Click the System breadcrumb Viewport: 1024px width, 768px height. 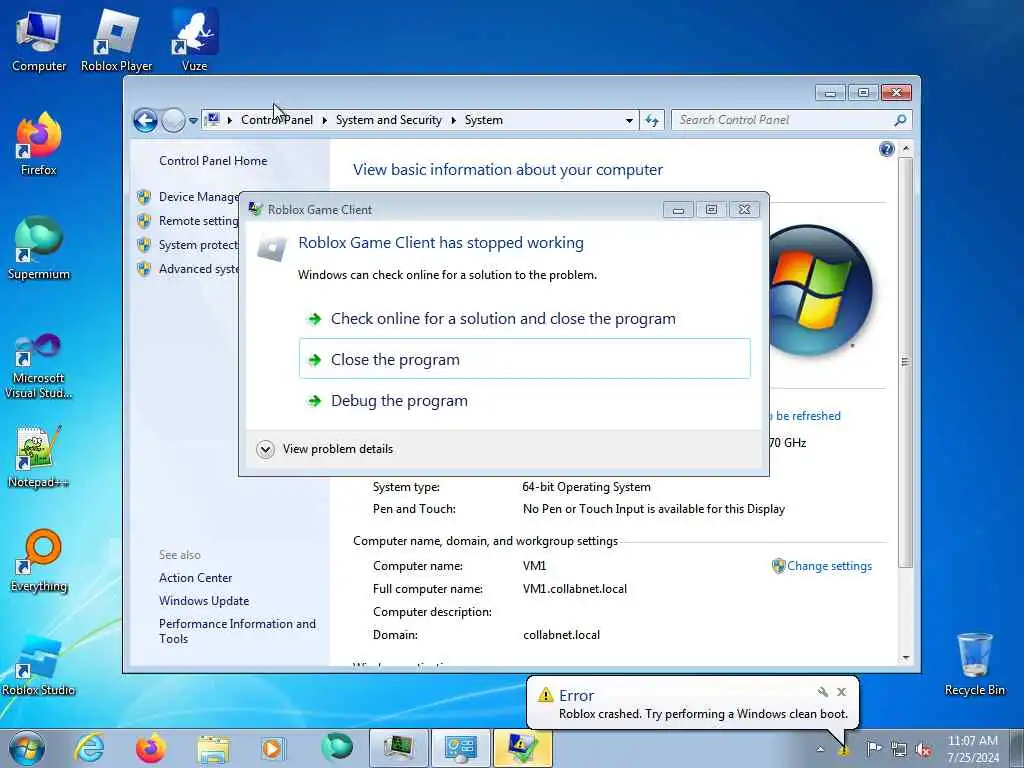pyautogui.click(x=483, y=120)
